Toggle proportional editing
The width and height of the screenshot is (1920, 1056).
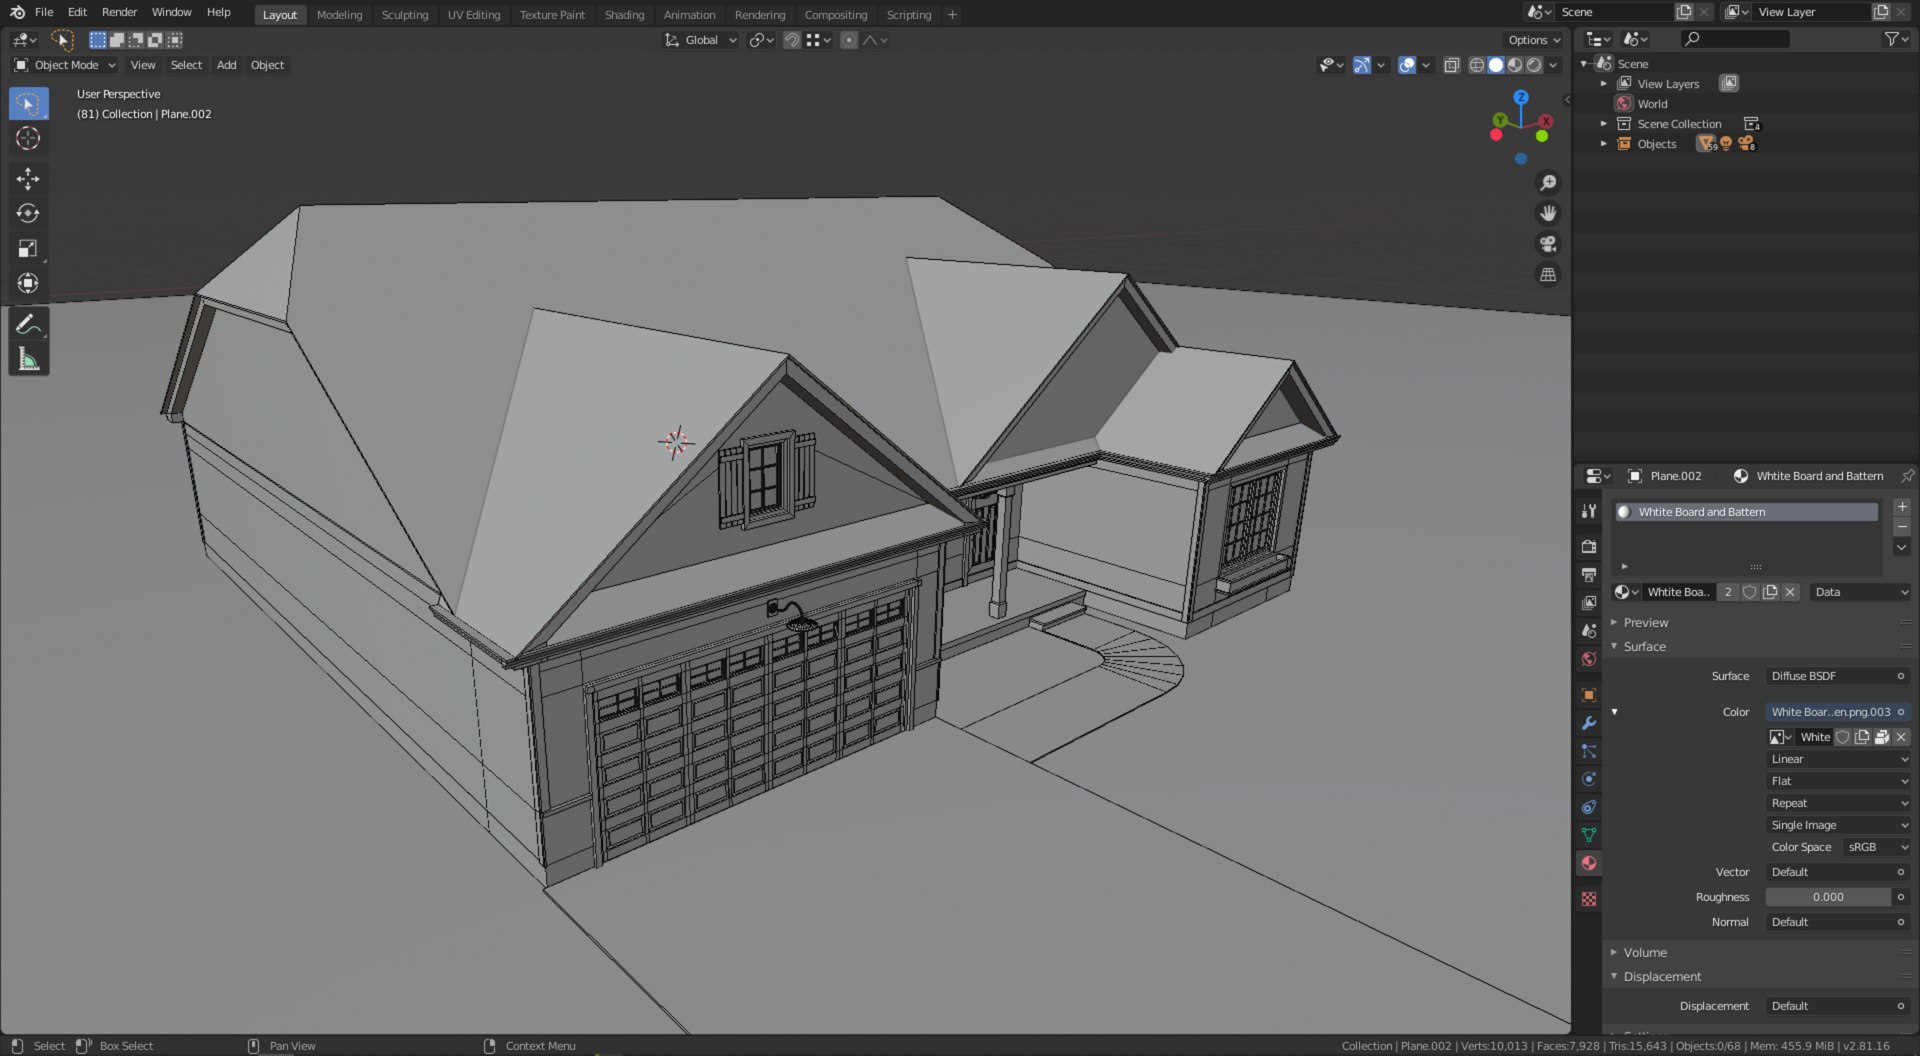(x=849, y=40)
